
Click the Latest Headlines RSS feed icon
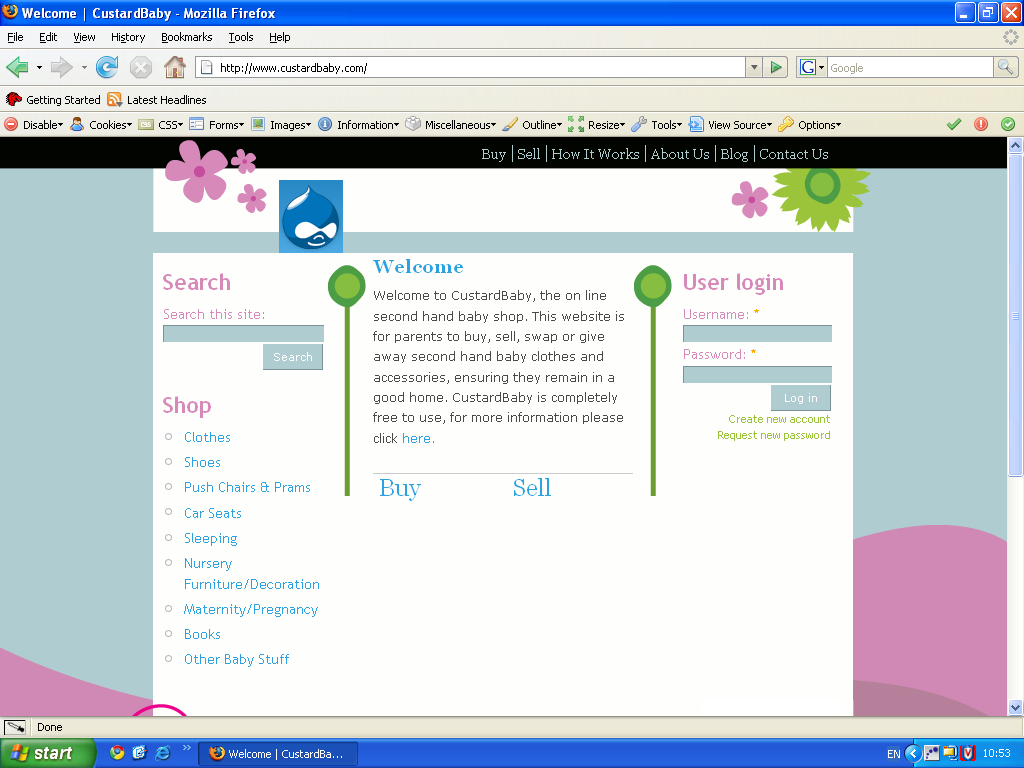click(114, 99)
